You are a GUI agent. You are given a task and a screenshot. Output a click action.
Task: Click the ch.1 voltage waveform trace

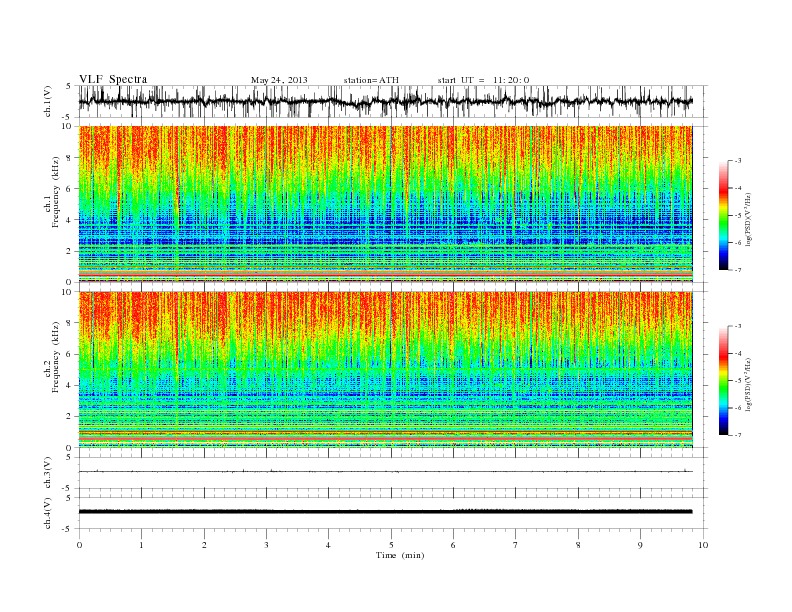[x=385, y=101]
